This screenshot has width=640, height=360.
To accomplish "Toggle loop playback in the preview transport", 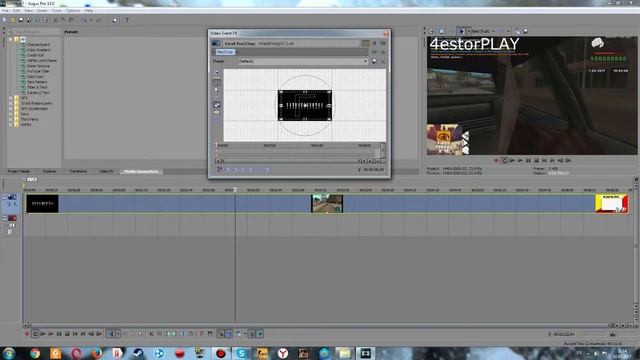I will pyautogui.click(x=504, y=161).
